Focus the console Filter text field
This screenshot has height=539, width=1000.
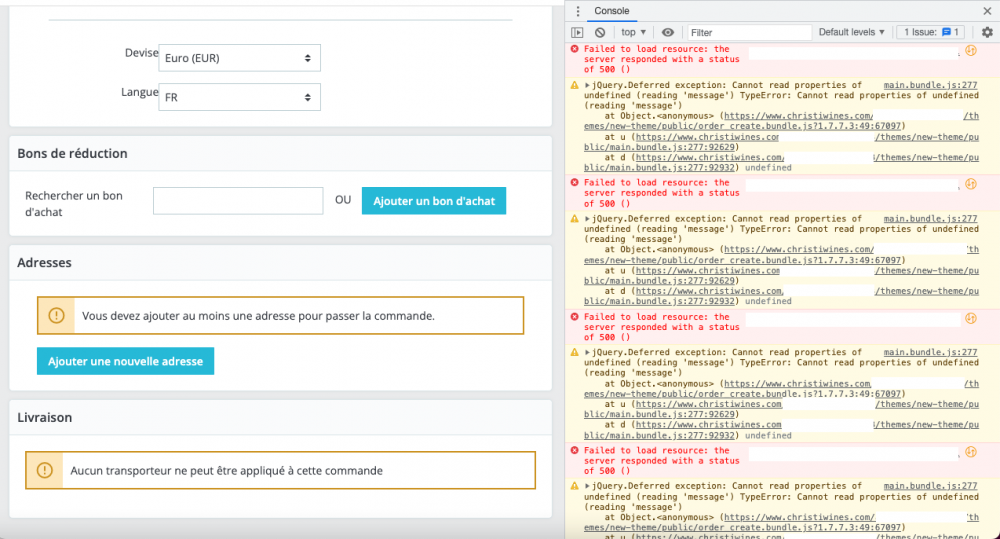748,32
